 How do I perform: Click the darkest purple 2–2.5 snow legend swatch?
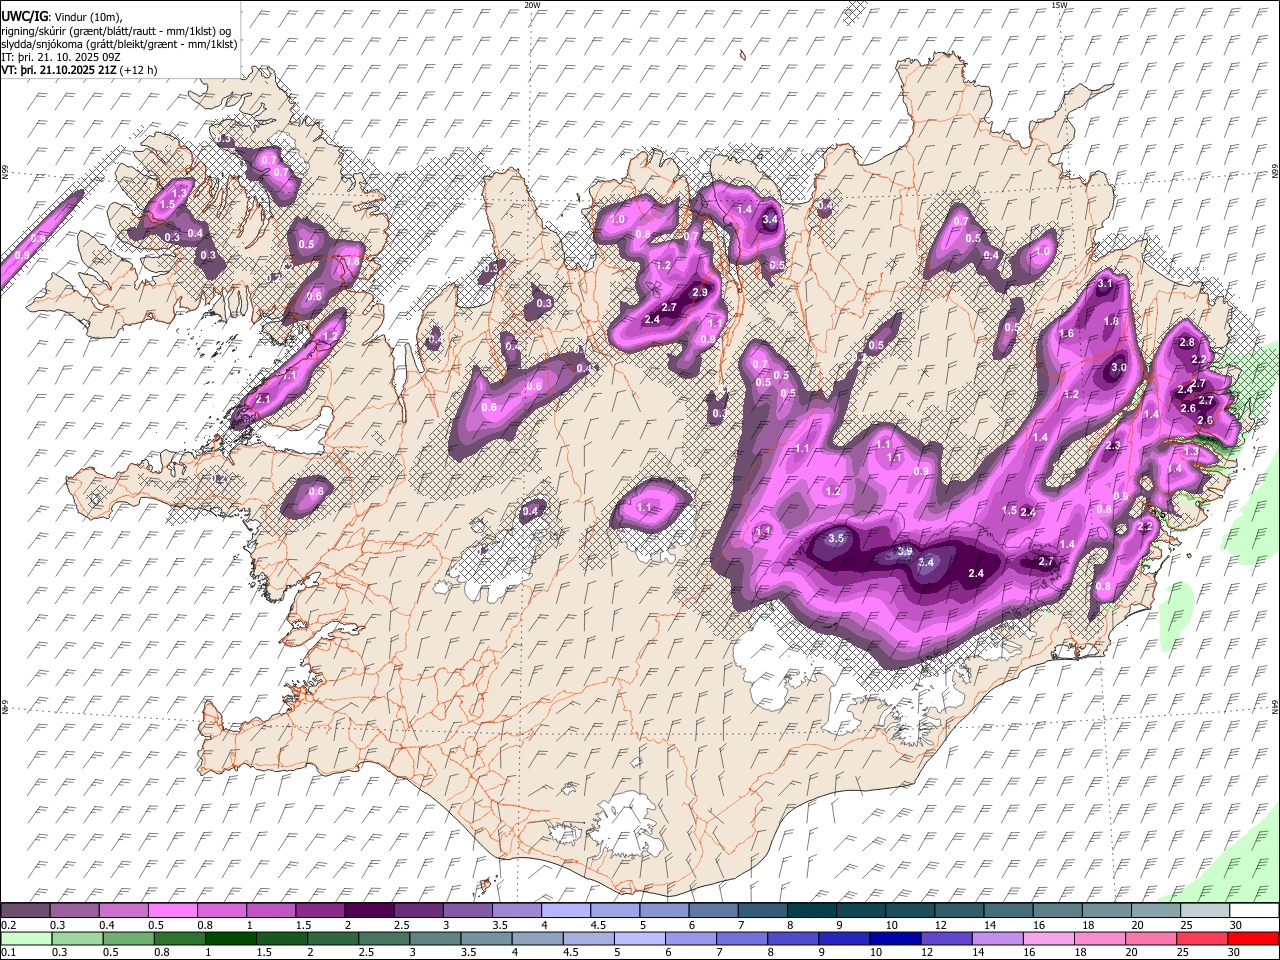point(369,911)
